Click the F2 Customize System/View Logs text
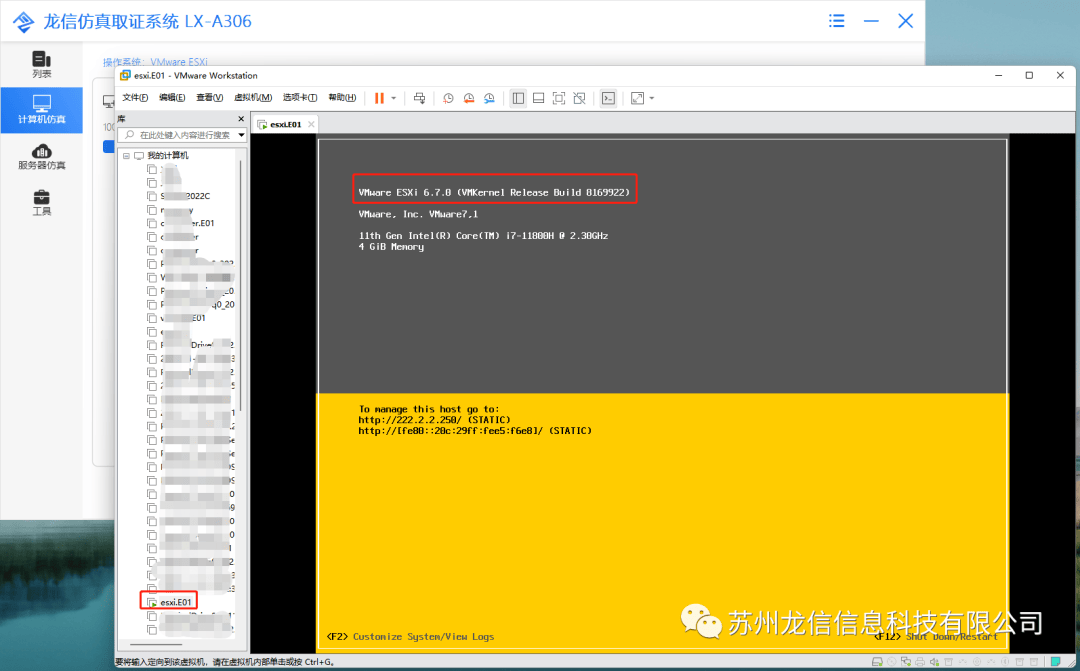This screenshot has width=1080, height=671. [x=410, y=637]
